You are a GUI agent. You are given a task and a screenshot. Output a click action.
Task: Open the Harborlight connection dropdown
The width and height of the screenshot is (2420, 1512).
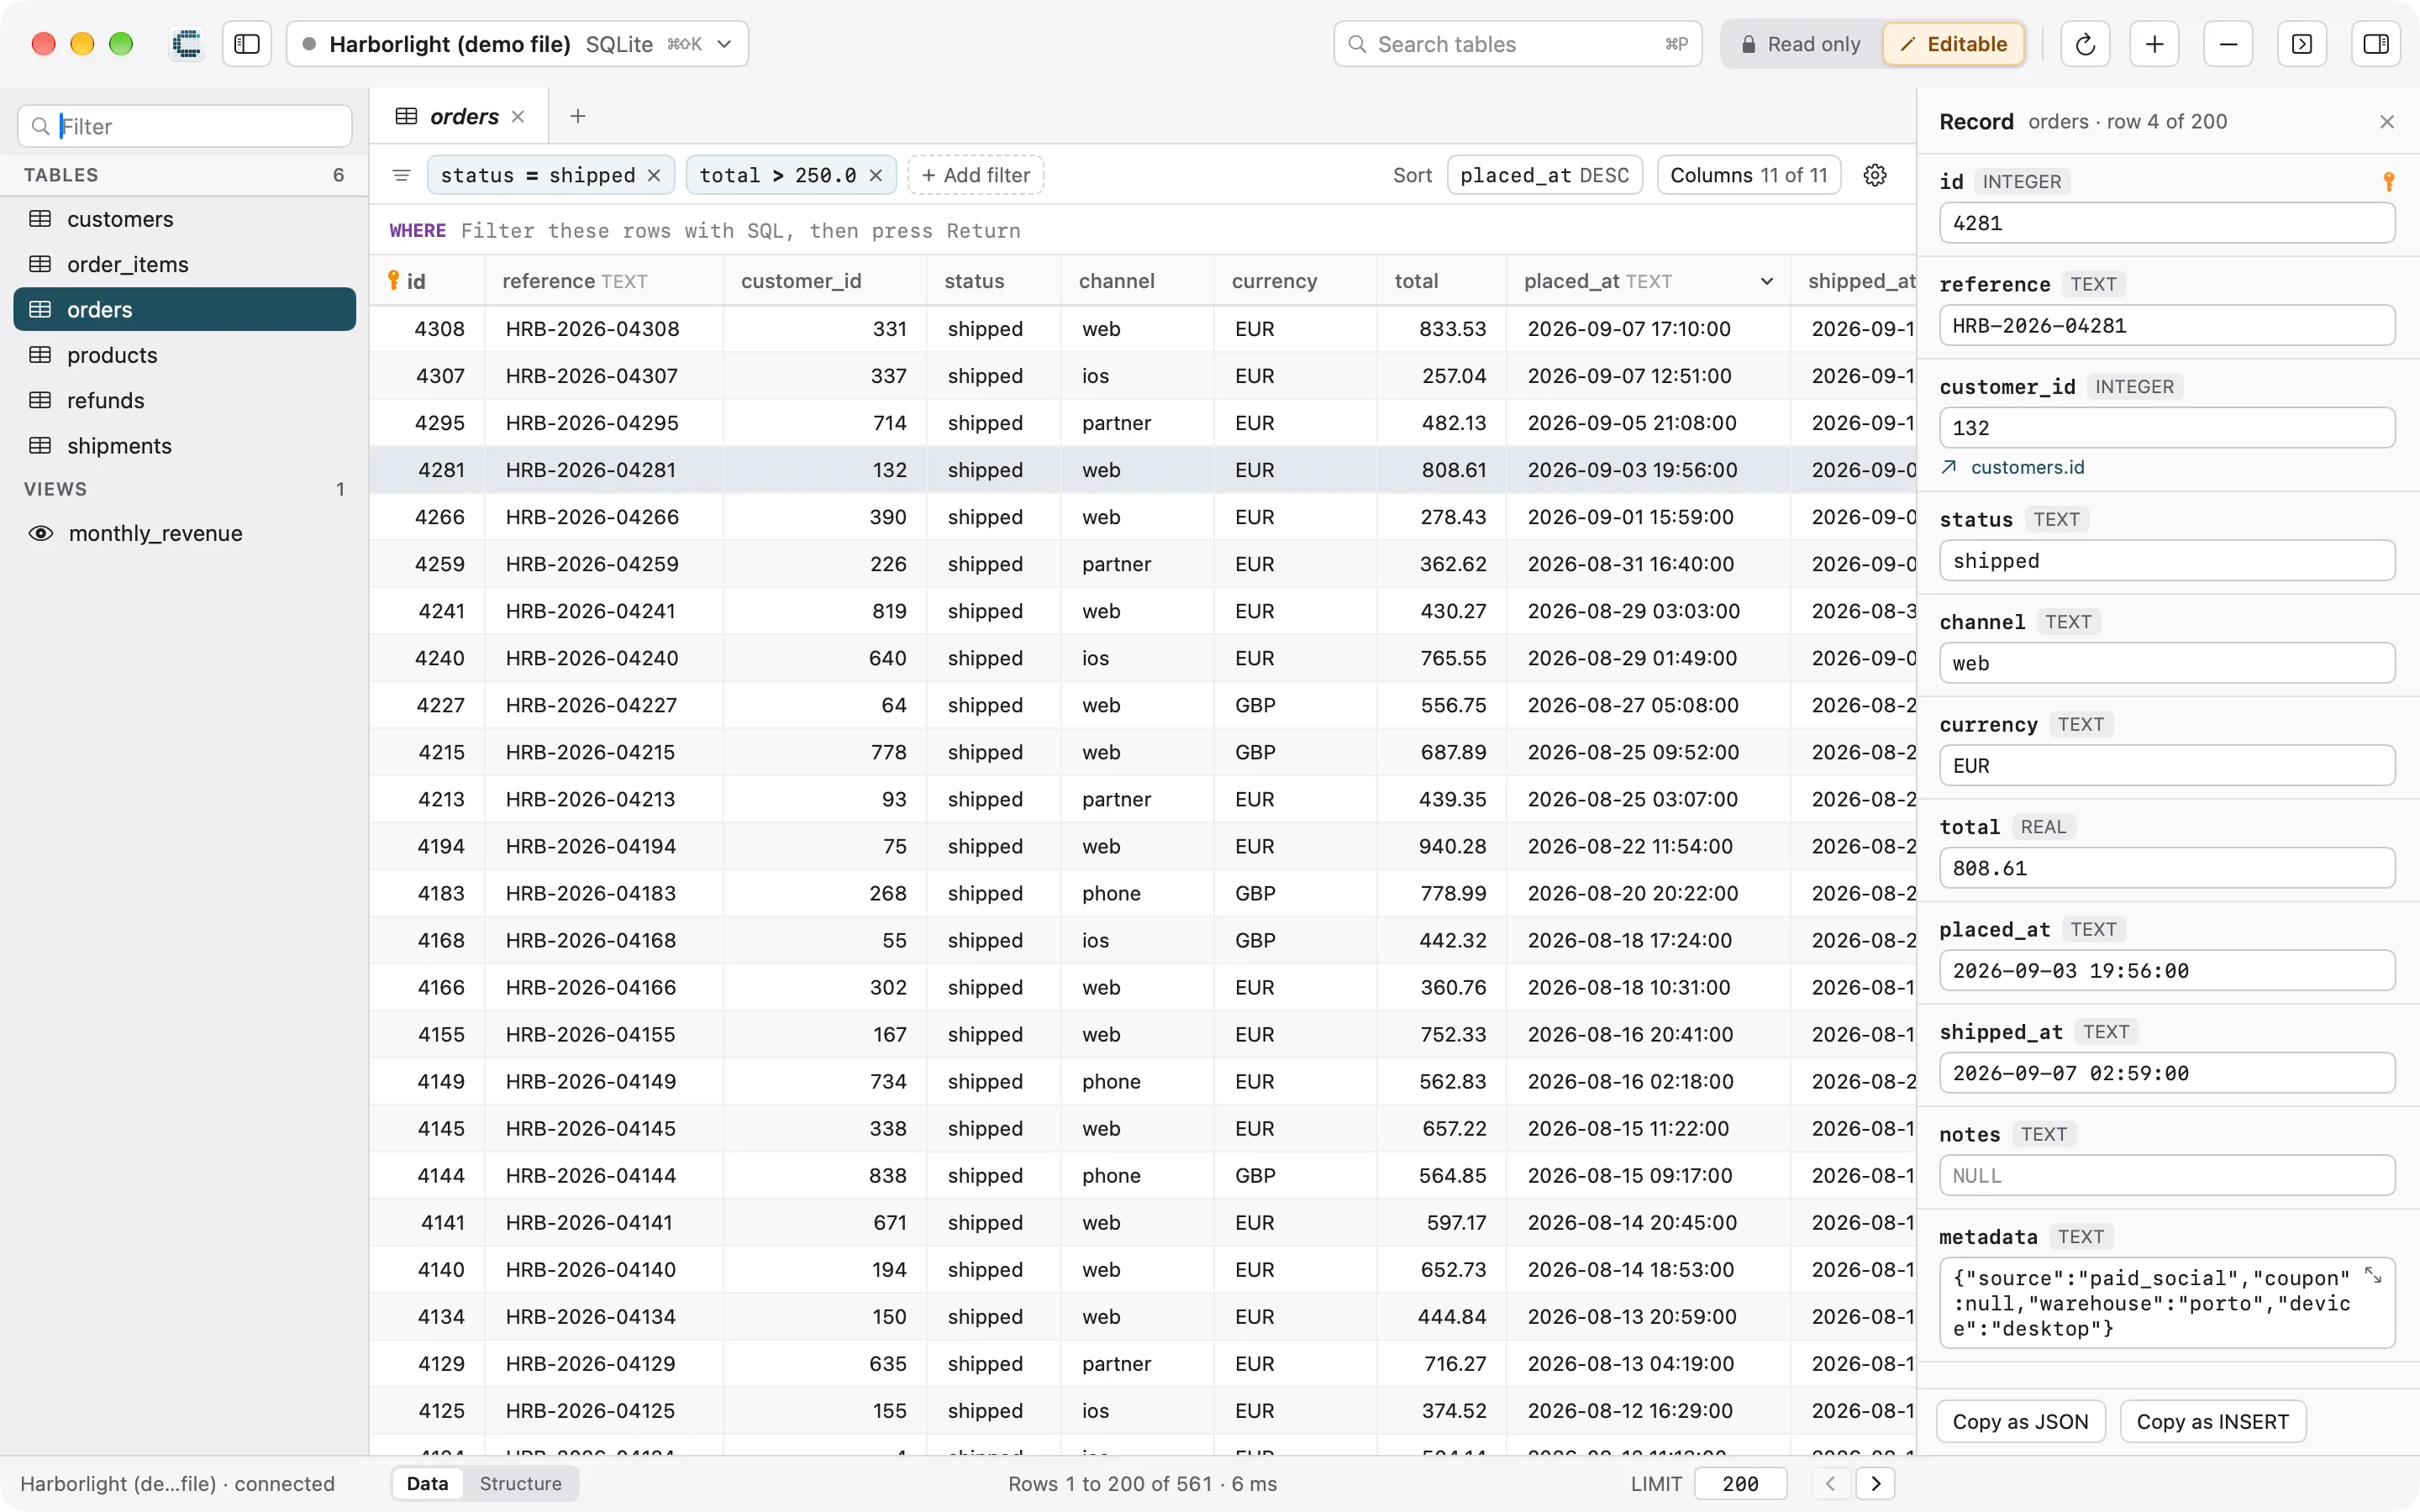[517, 44]
